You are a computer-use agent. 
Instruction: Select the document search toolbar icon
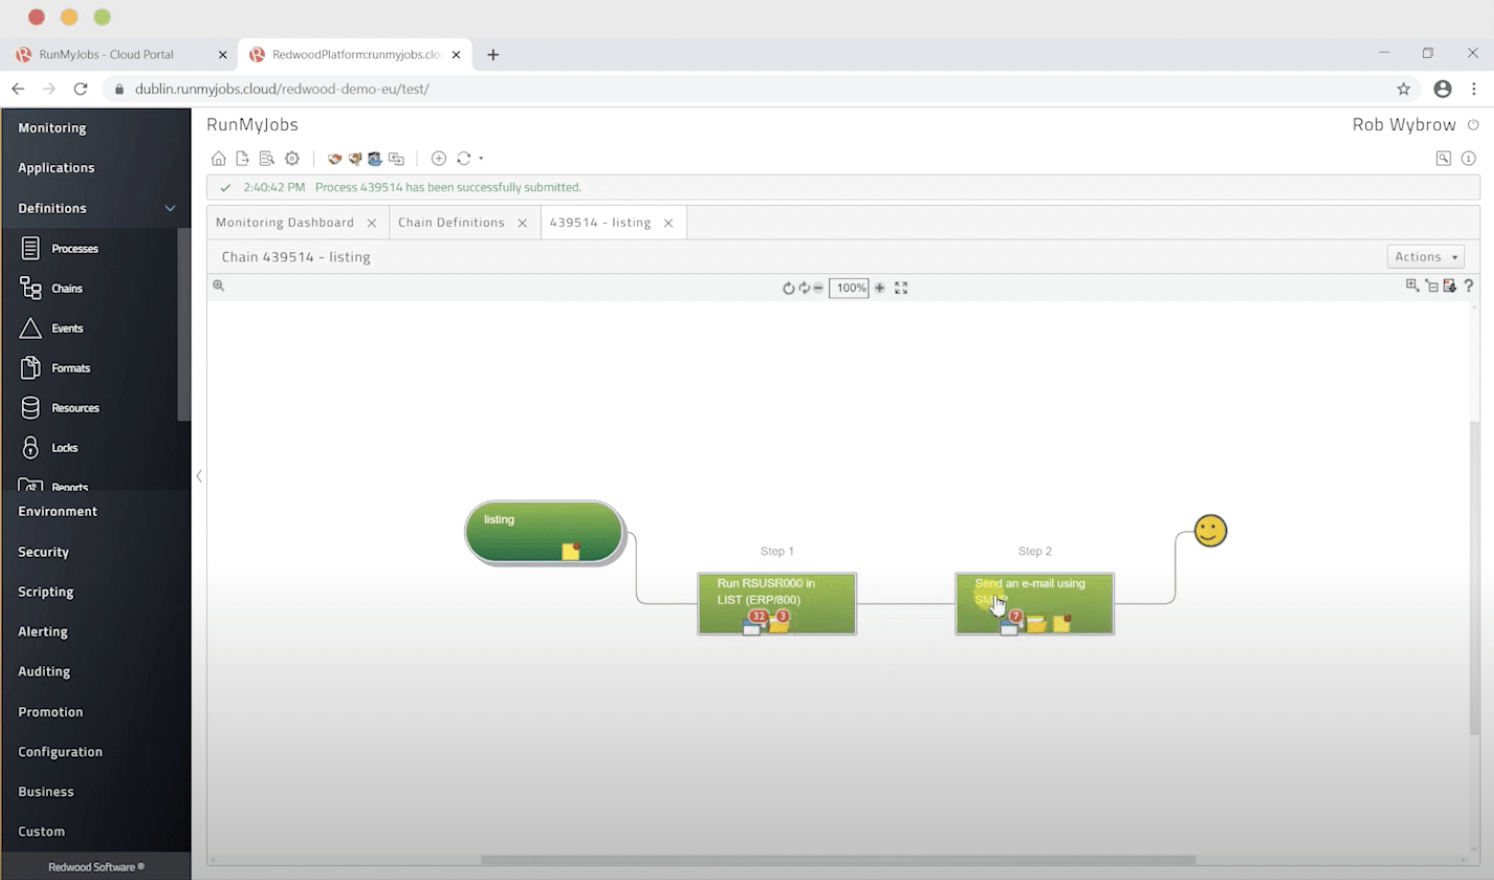(267, 158)
